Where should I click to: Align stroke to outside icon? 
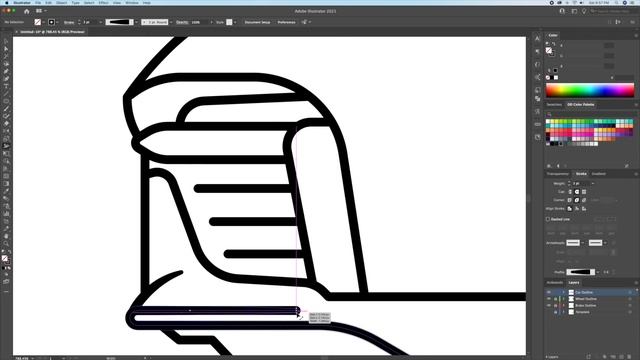[x=584, y=209]
